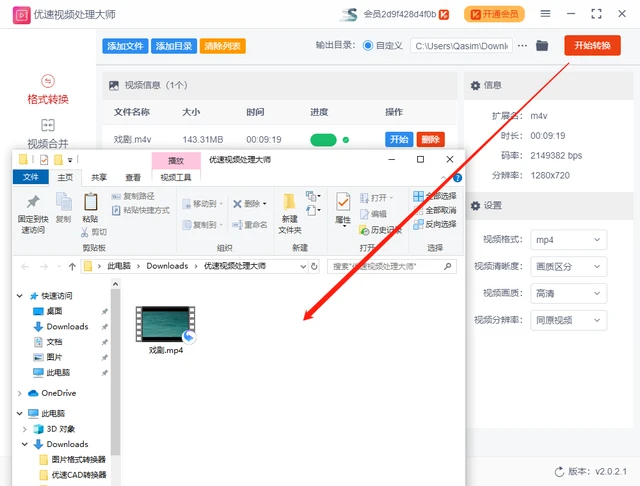Expand the 3D 对象 tree item

(25, 428)
